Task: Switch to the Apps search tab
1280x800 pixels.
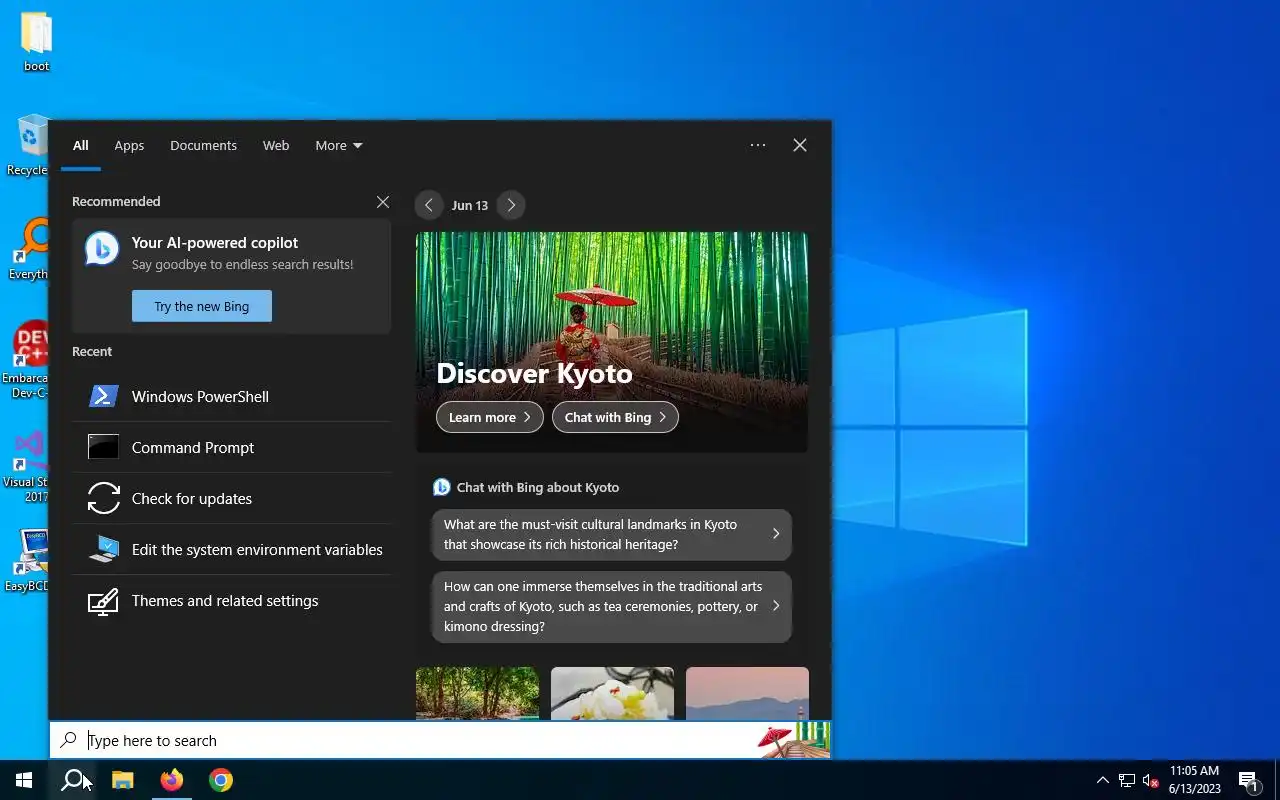Action: pyautogui.click(x=129, y=145)
